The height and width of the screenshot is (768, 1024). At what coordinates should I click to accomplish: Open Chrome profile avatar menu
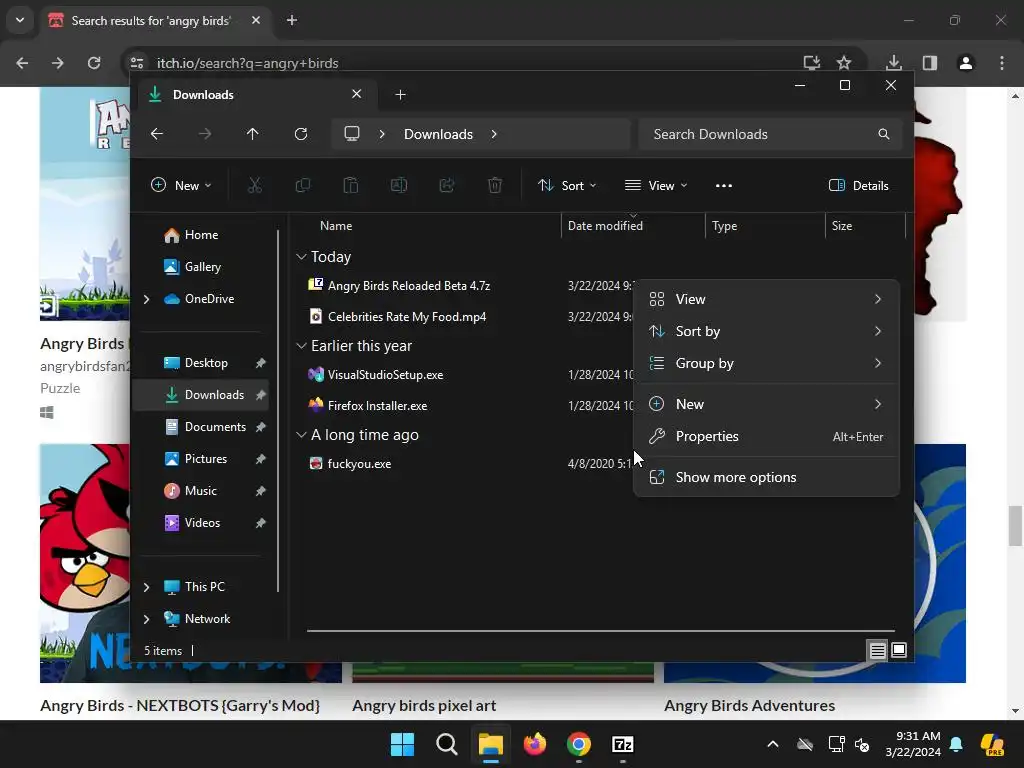[x=966, y=63]
